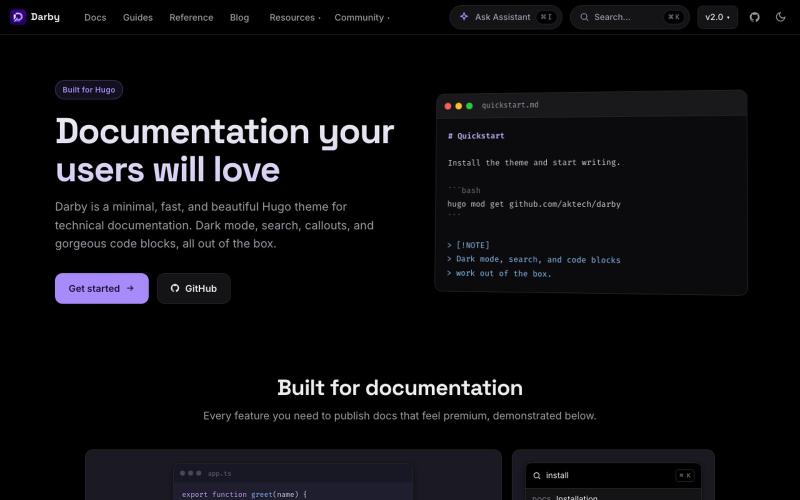Click the app.ts file name label
800x500 pixels.
tap(219, 474)
